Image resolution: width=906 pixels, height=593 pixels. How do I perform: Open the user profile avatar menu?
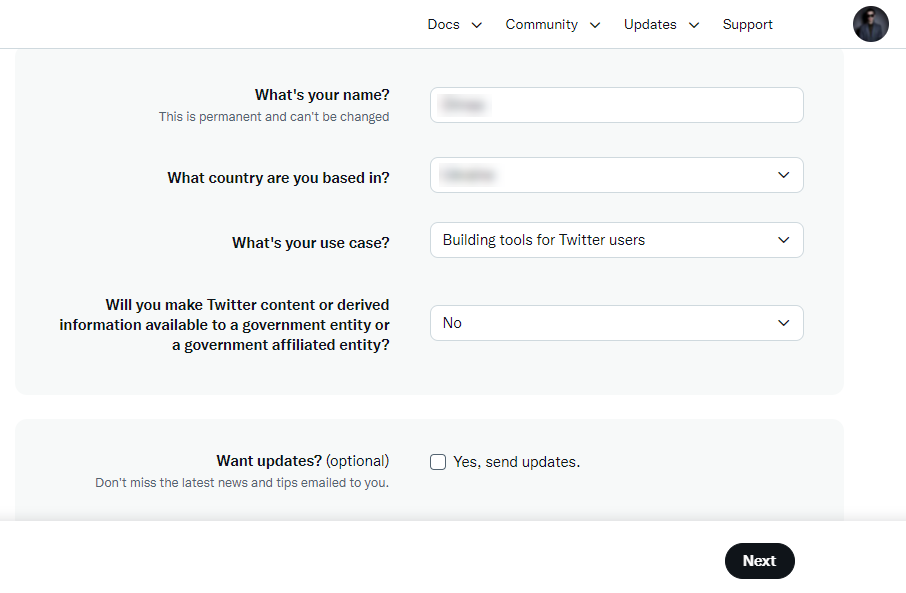(x=870, y=24)
